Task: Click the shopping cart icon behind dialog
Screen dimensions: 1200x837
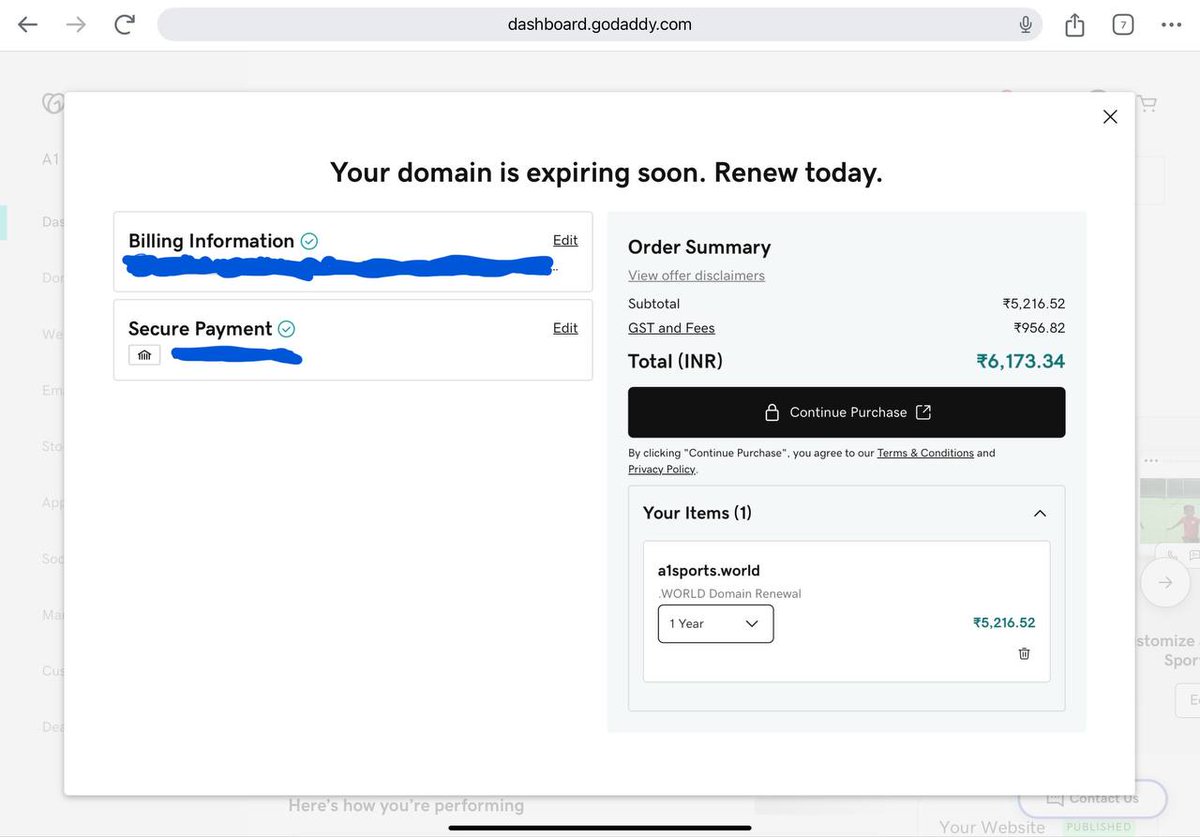Action: point(1146,103)
